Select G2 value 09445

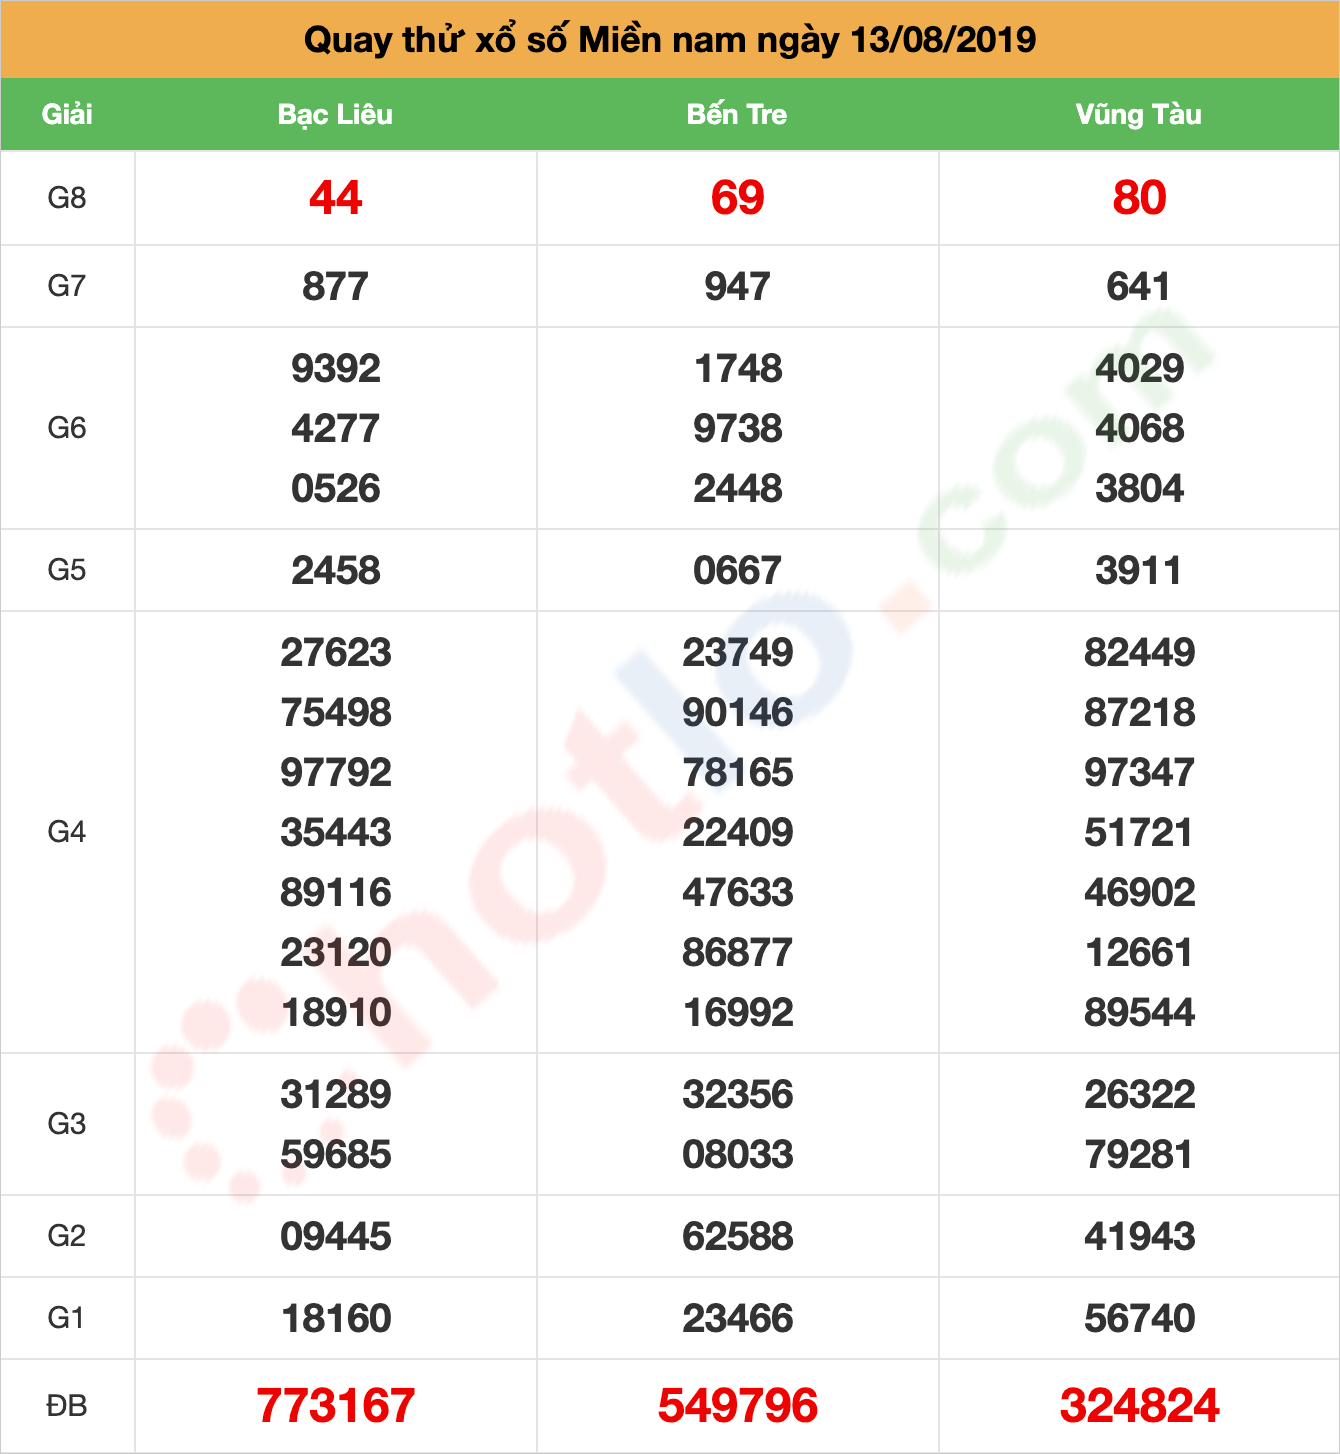[335, 1237]
